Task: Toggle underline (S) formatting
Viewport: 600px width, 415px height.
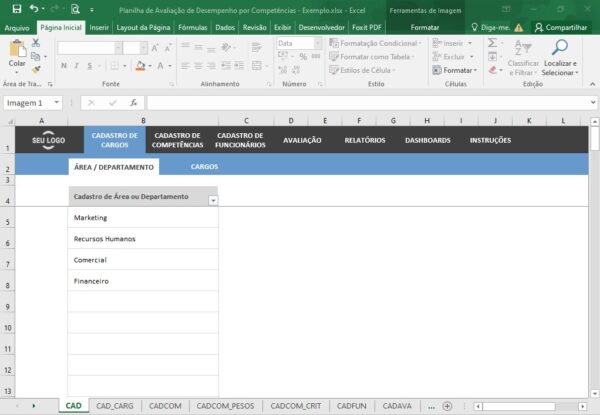Action: [x=90, y=66]
